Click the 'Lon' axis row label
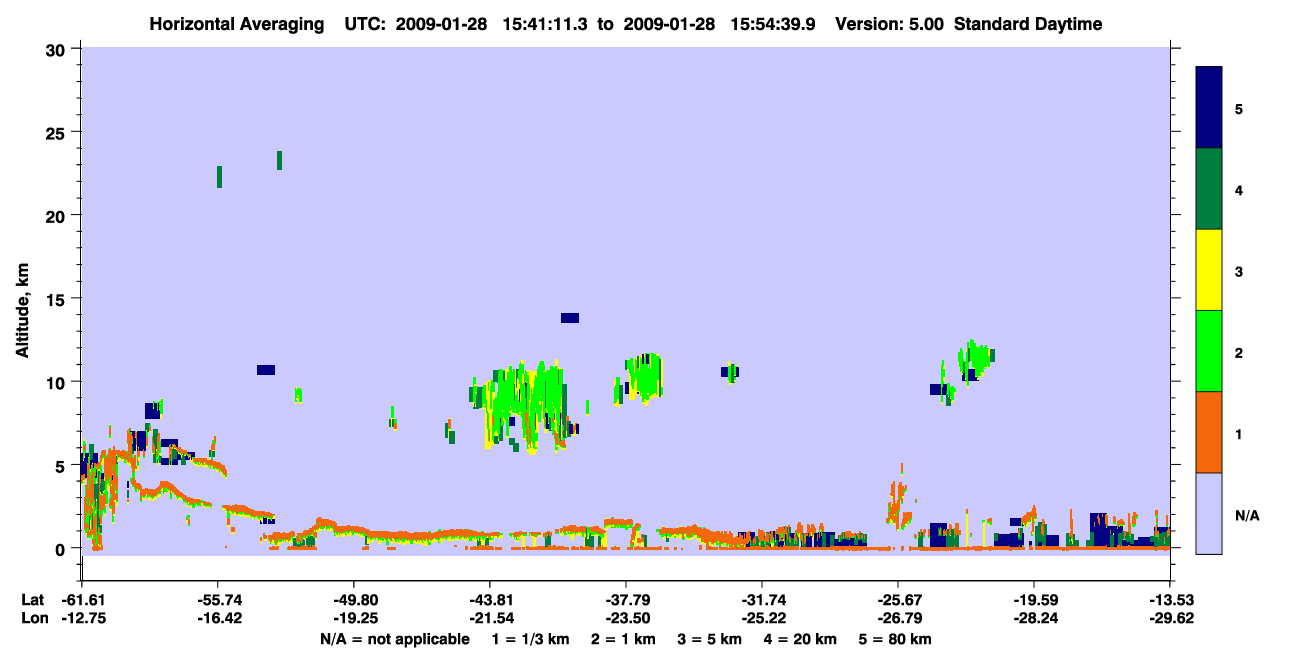Viewport: 1300px width, 667px height. pos(33,618)
